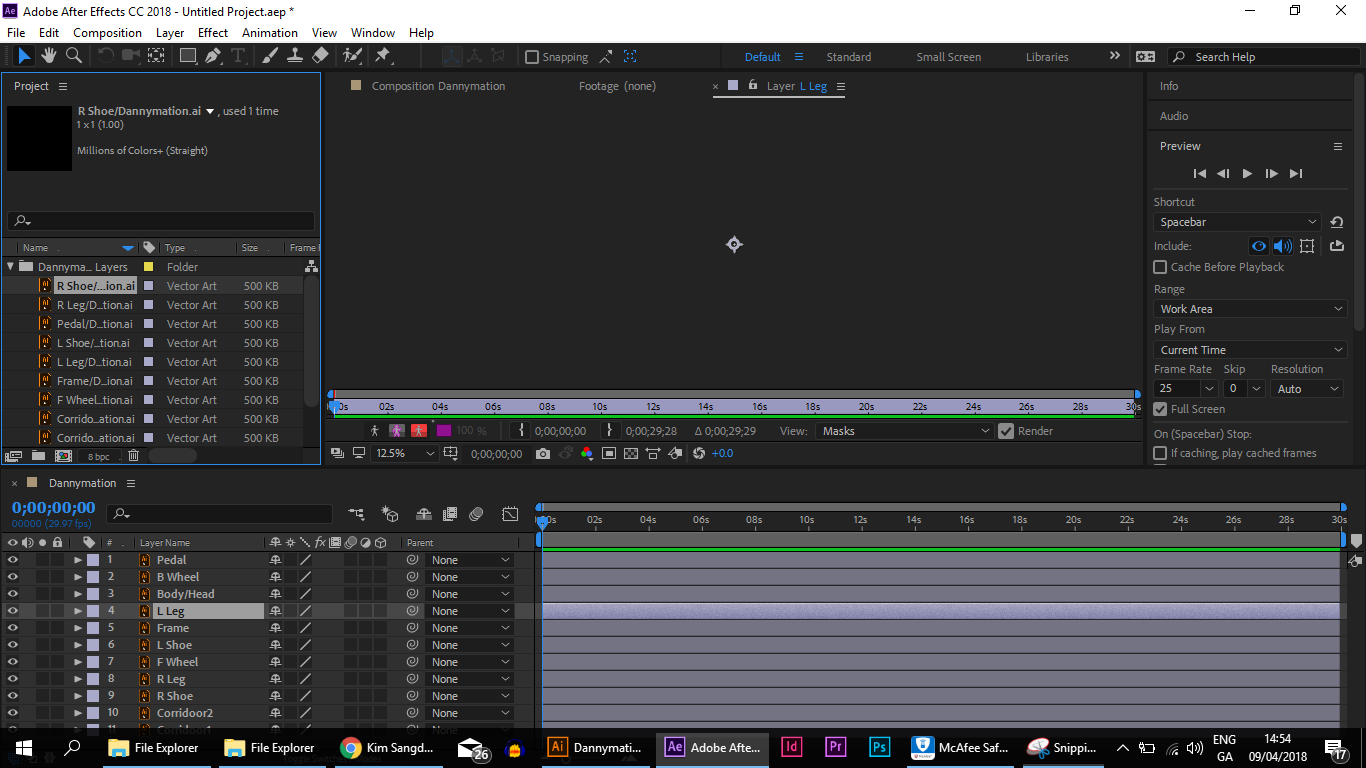Viewport: 1366px width, 768px height.
Task: Click Draft 3D icon in timeline
Action: pyautogui.click(x=390, y=514)
